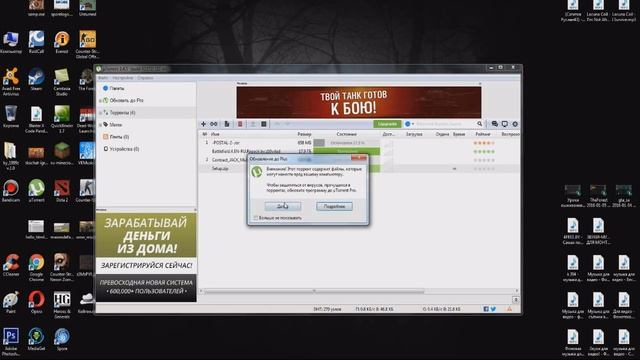This screenshot has height=360, width=640.
Task: Expand the Labels sidebar tree node
Action: 100,125
